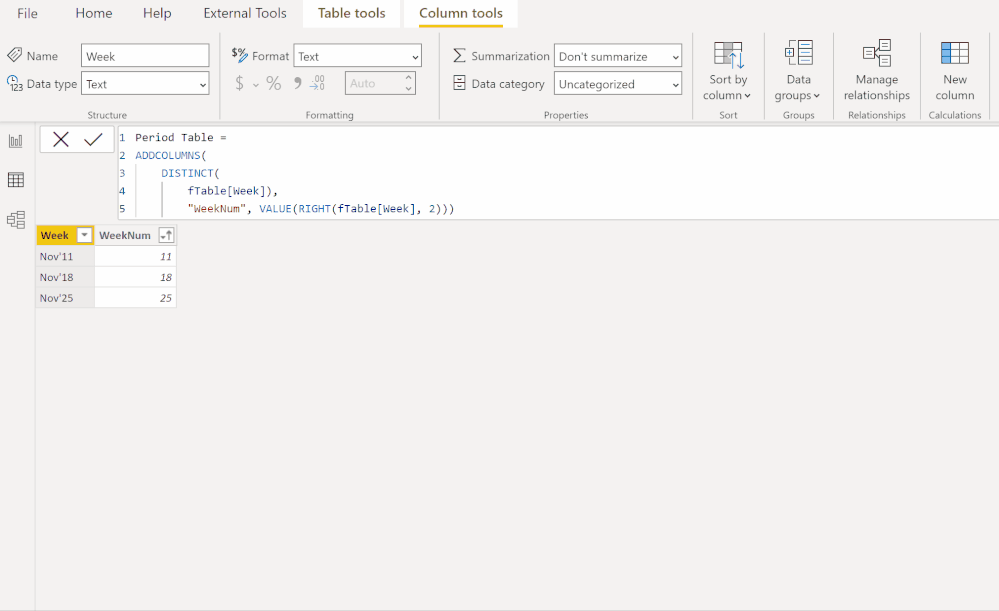Viewport: 999px width, 611px height.
Task: Open the Sort by column menu
Action: point(728,70)
